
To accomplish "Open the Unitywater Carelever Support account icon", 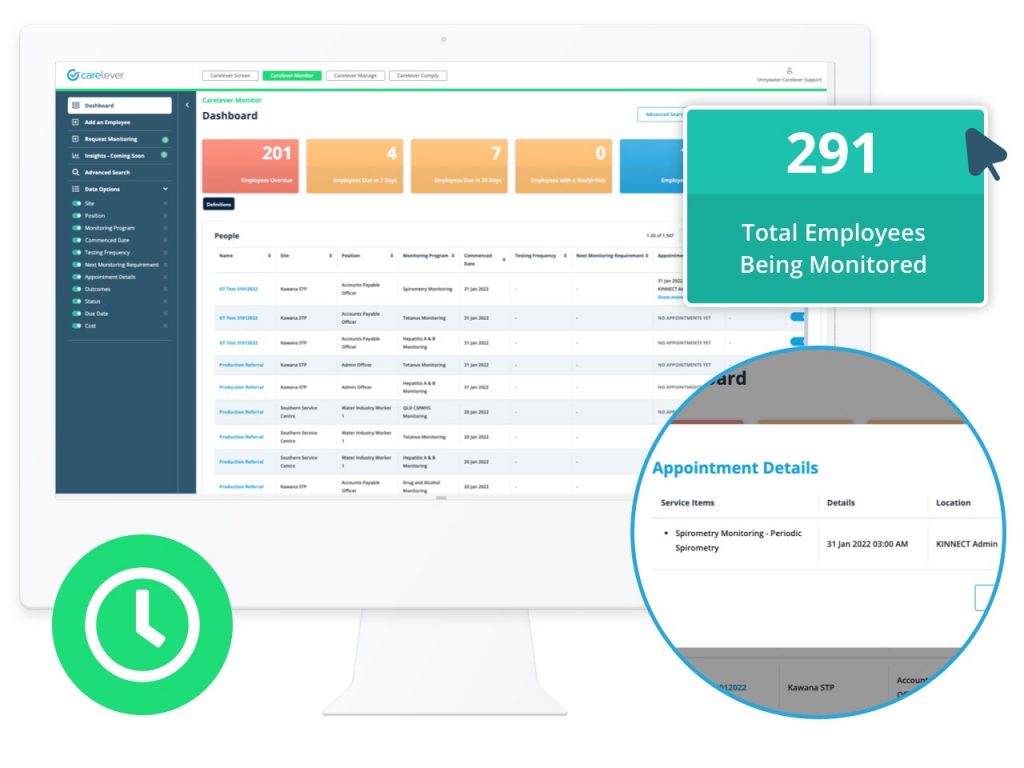I will (x=790, y=71).
